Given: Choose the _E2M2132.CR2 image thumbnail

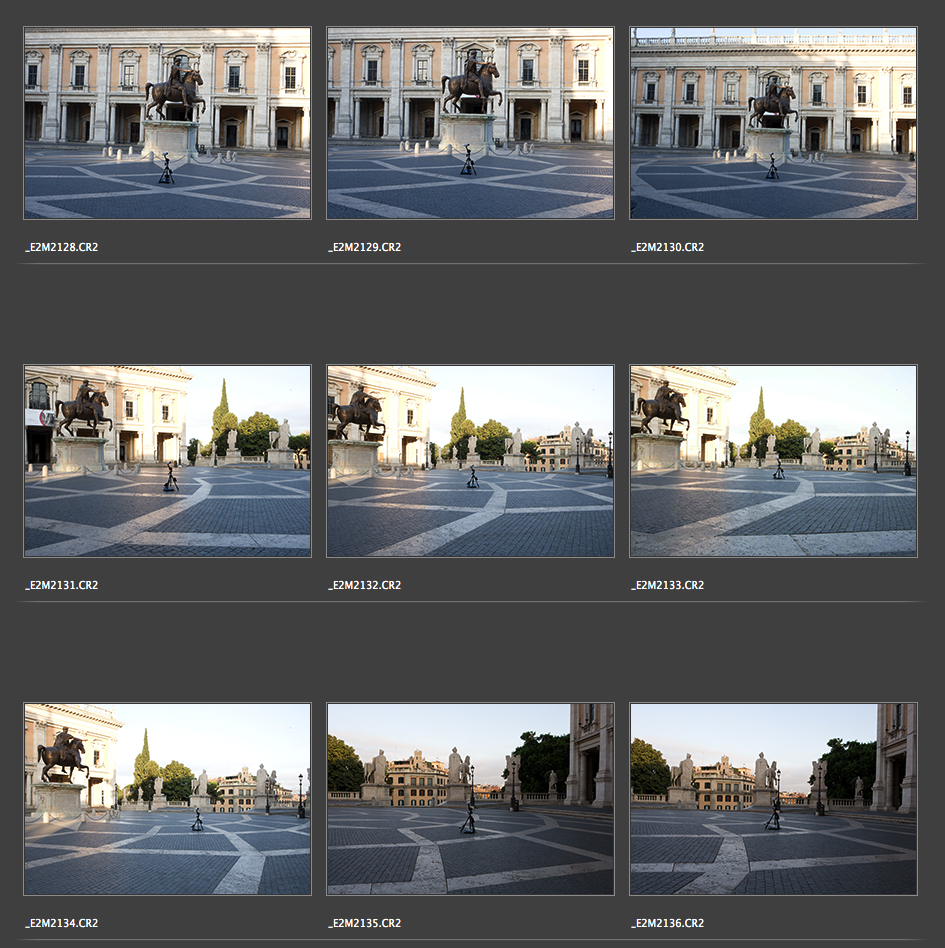Looking at the screenshot, I should click(x=470, y=461).
